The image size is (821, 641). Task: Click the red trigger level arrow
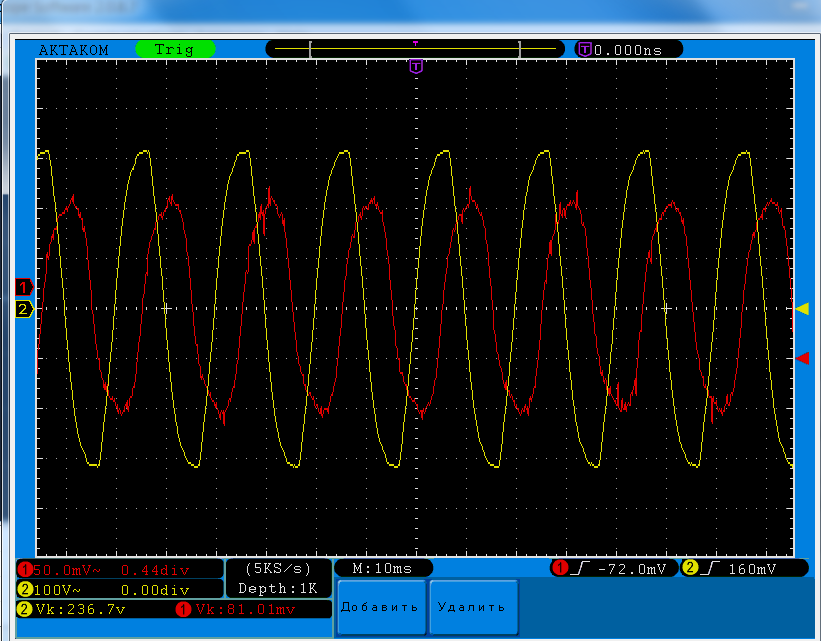[x=802, y=358]
